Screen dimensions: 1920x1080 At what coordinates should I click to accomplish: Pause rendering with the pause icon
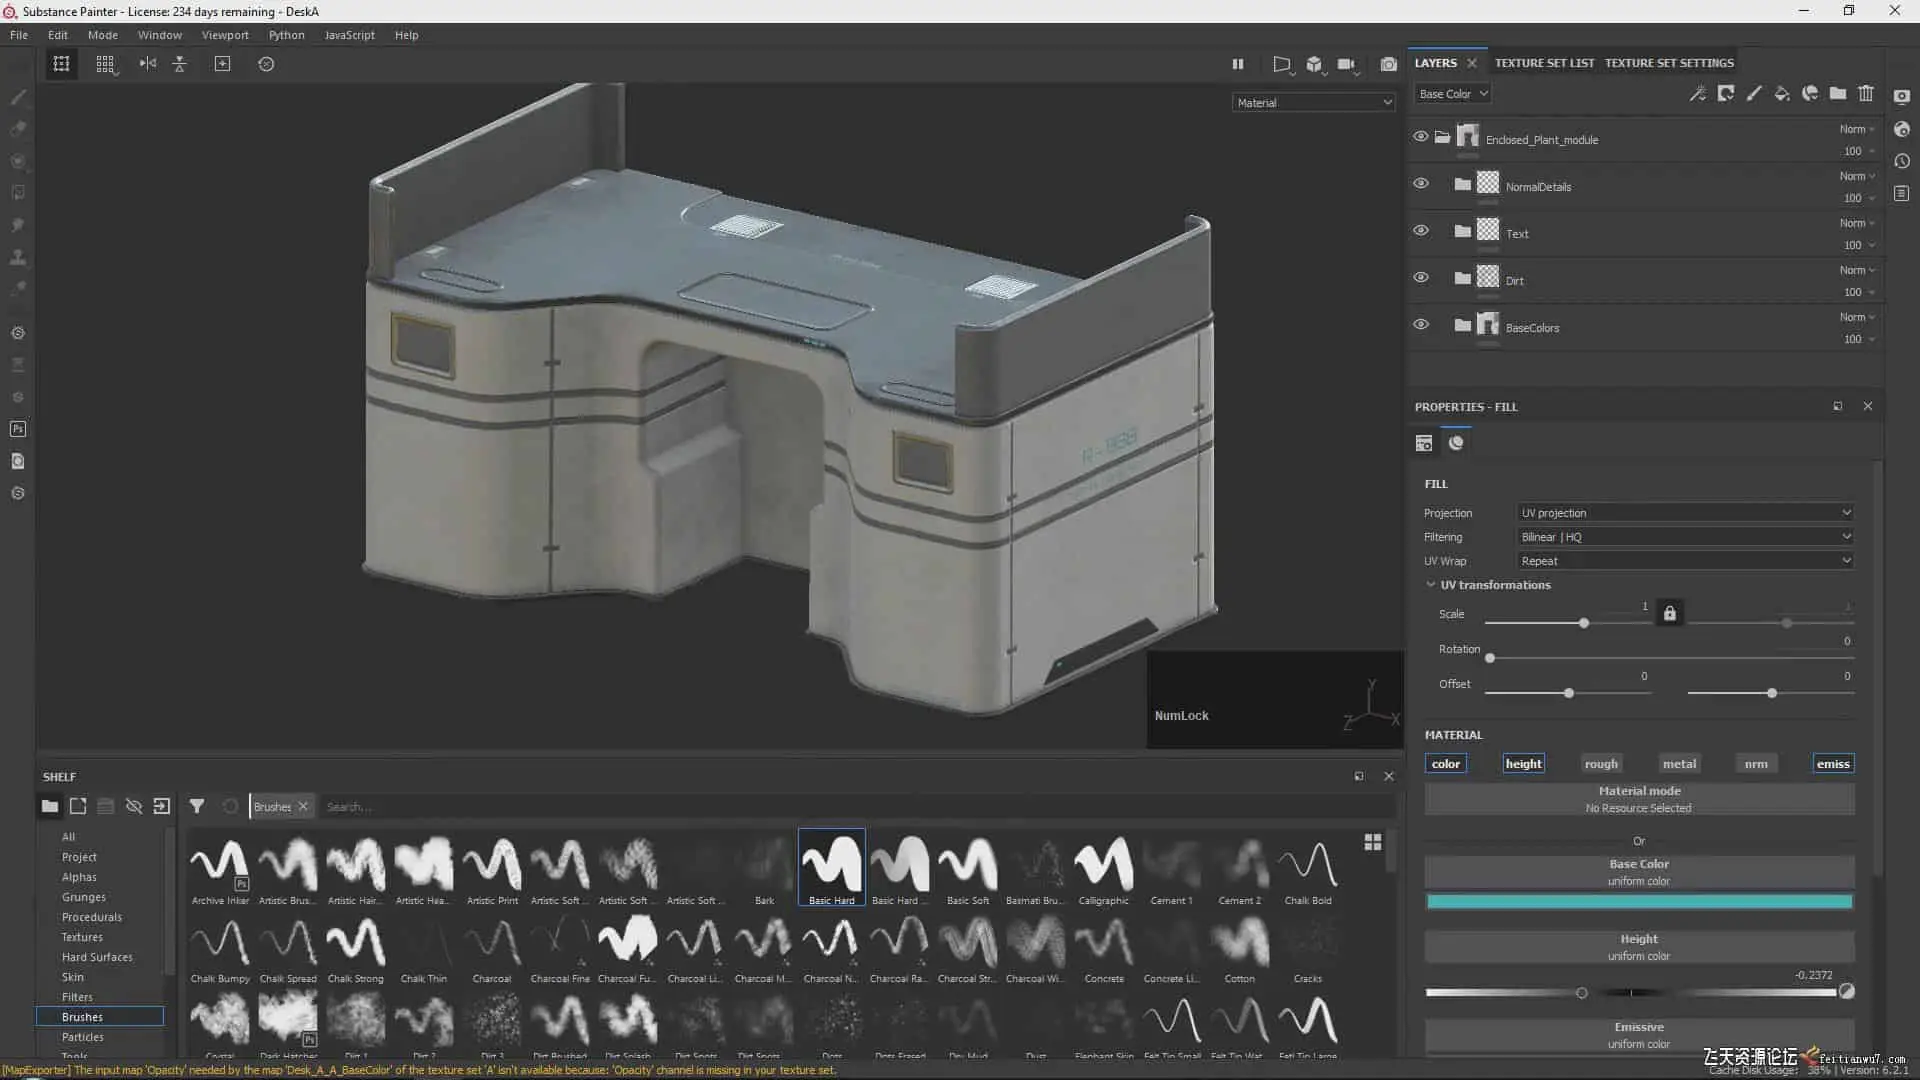1238,64
